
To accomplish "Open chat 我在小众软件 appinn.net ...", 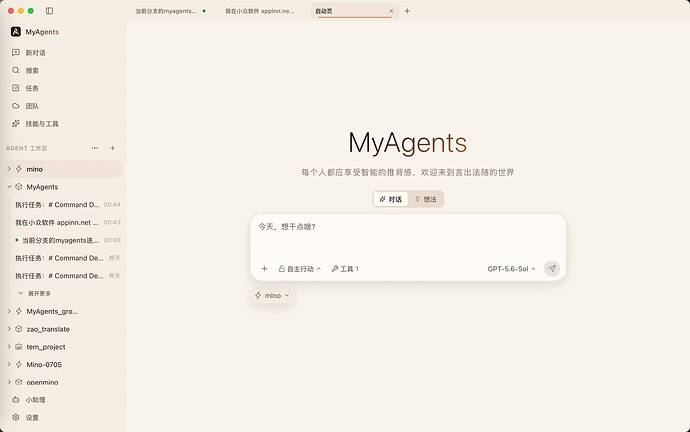I will point(67,223).
